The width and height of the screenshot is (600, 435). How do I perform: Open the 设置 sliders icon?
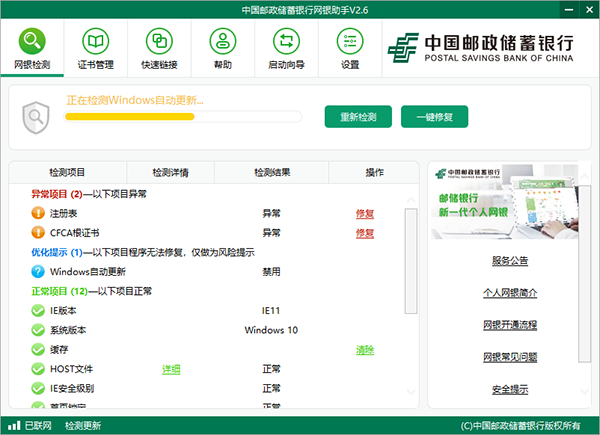[x=350, y=41]
